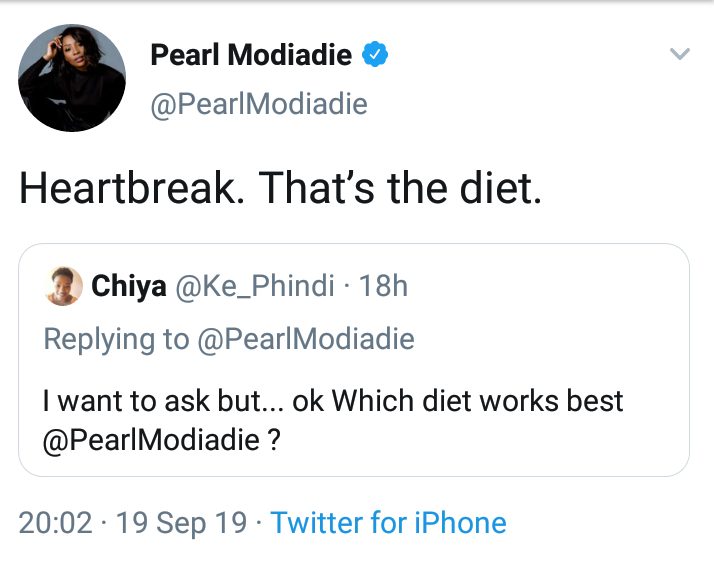This screenshot has height=564, width=714.
Task: Click the 'Replying to' label text
Action: [116, 340]
